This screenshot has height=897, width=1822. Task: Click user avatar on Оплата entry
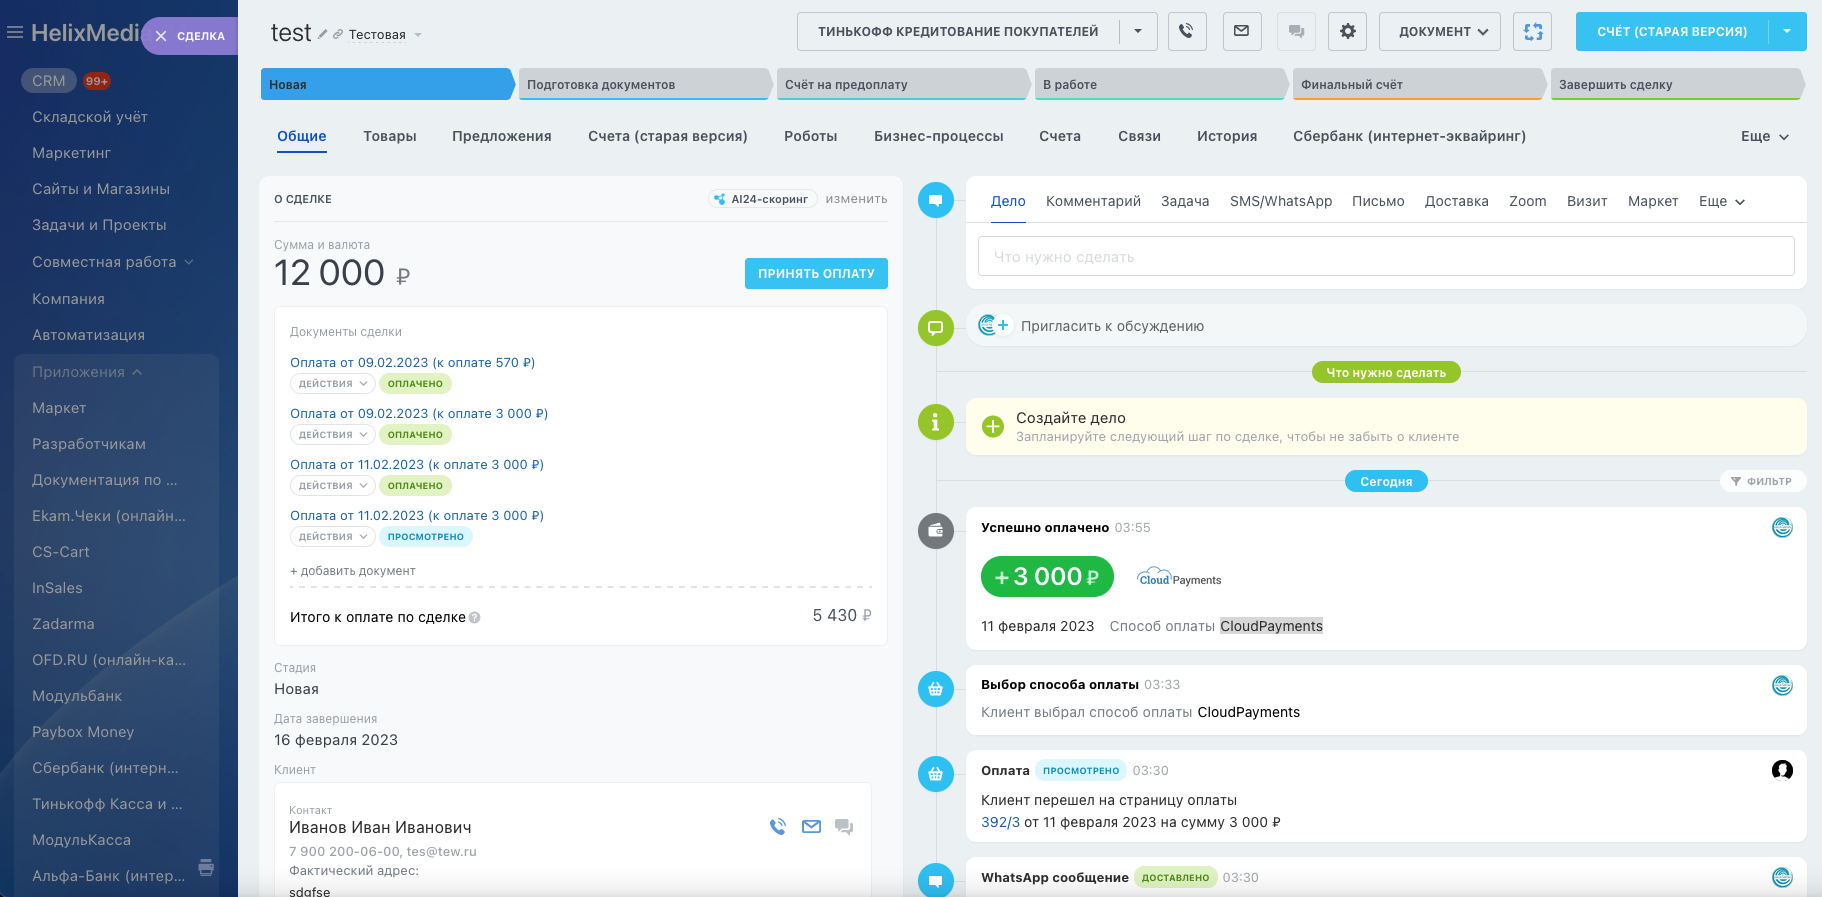pyautogui.click(x=1782, y=770)
